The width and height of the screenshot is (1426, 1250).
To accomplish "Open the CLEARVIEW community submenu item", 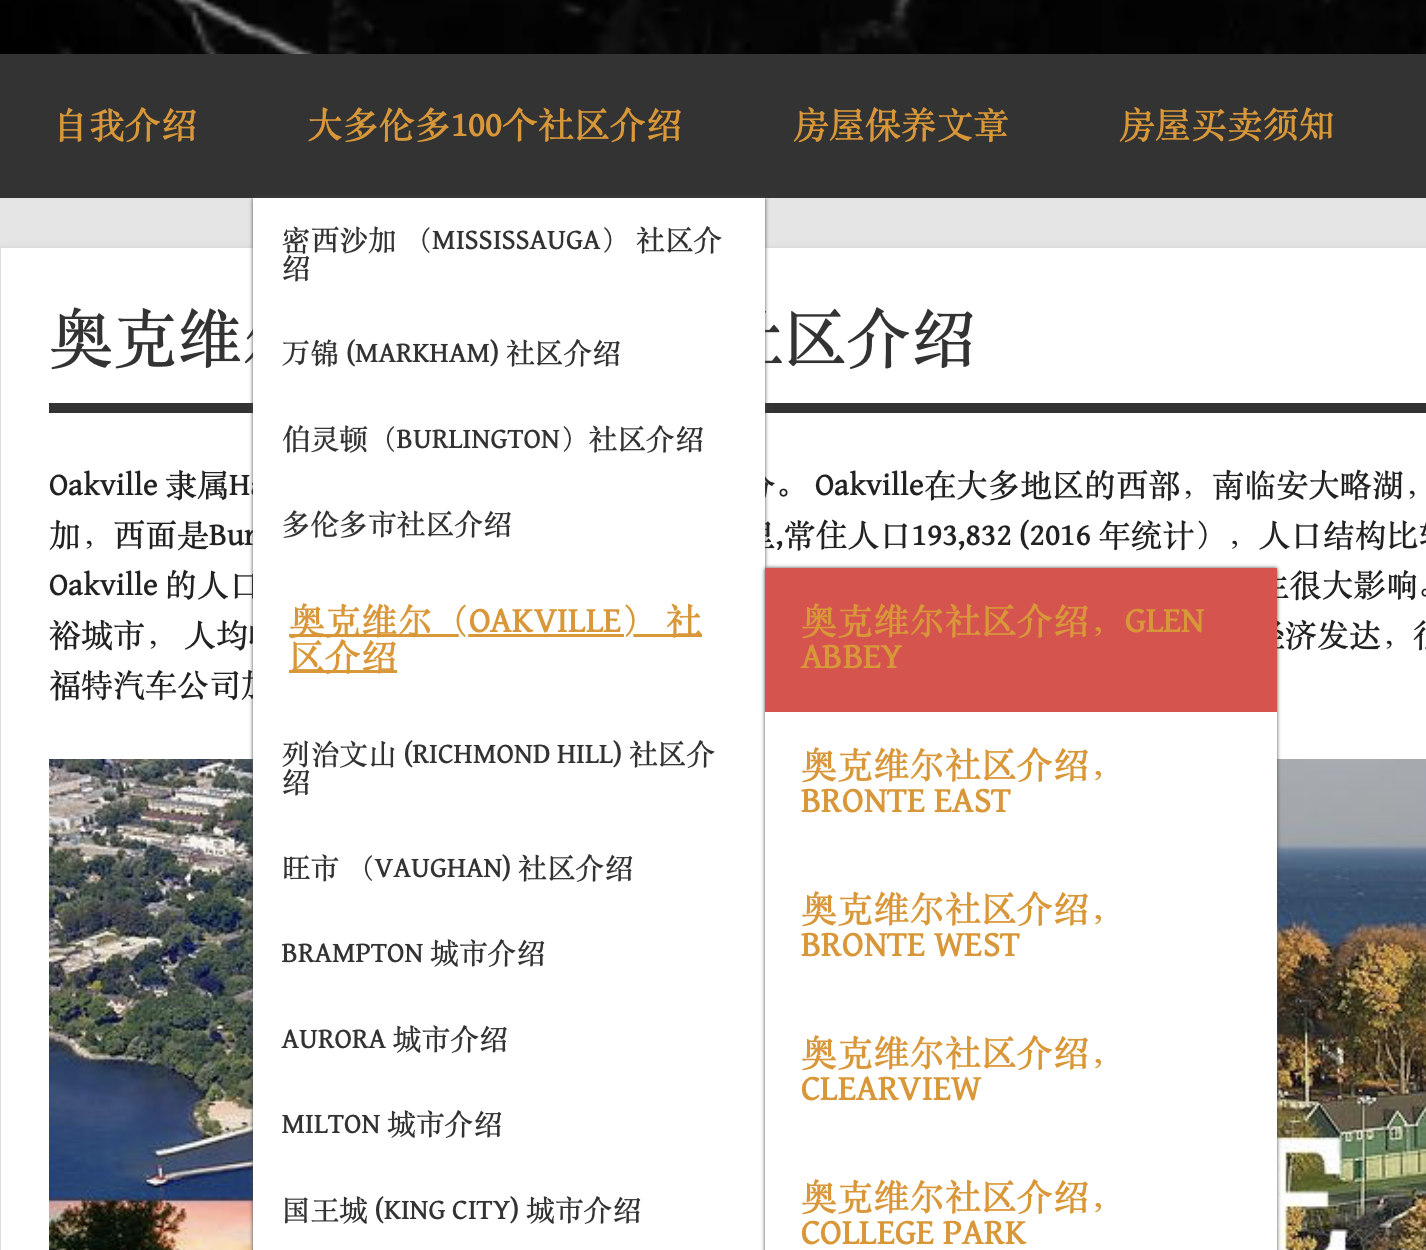I will 952,1071.
